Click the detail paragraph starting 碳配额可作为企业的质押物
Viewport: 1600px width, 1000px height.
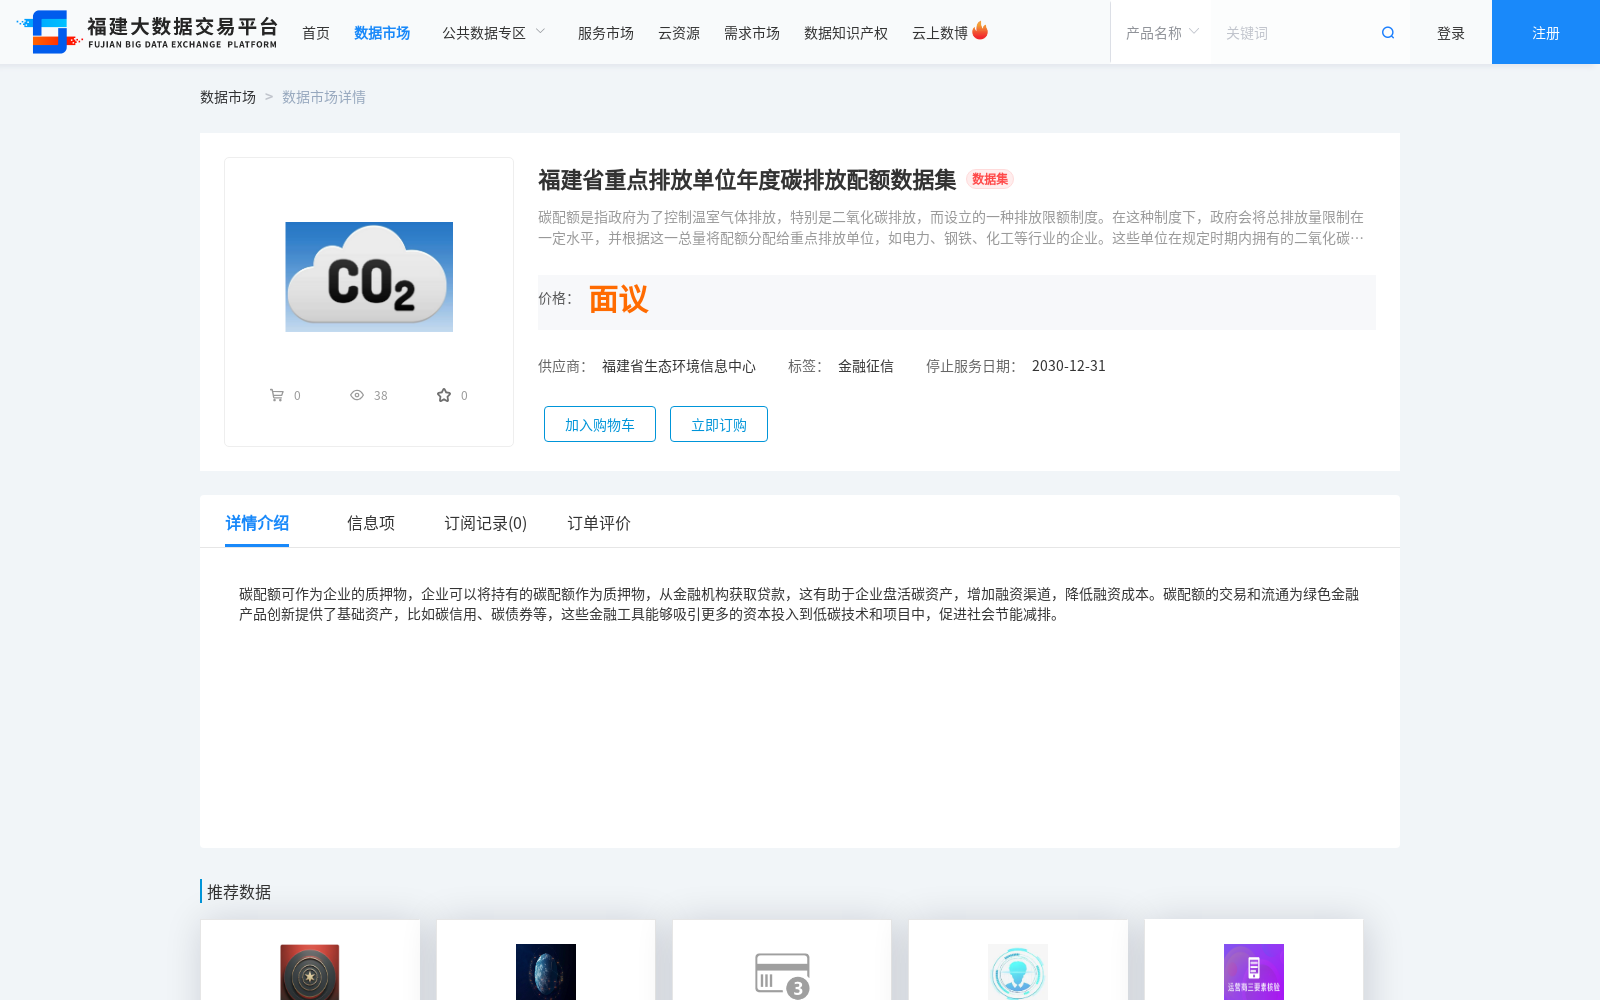click(799, 604)
